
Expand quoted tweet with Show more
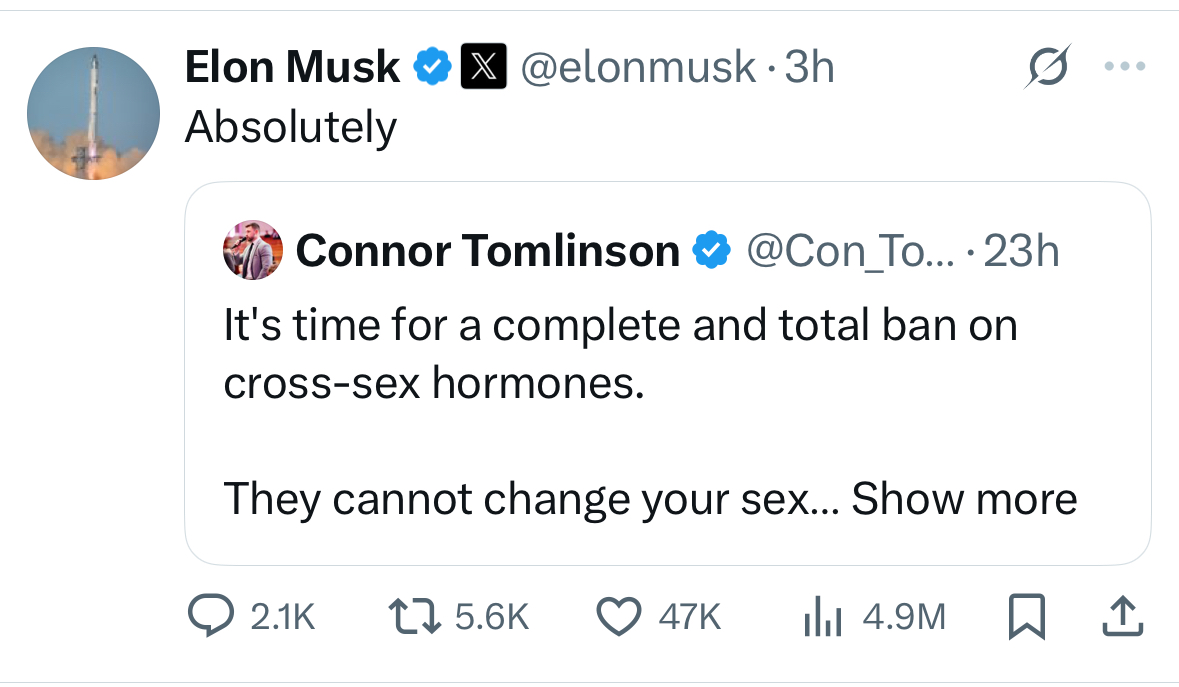pos(964,497)
